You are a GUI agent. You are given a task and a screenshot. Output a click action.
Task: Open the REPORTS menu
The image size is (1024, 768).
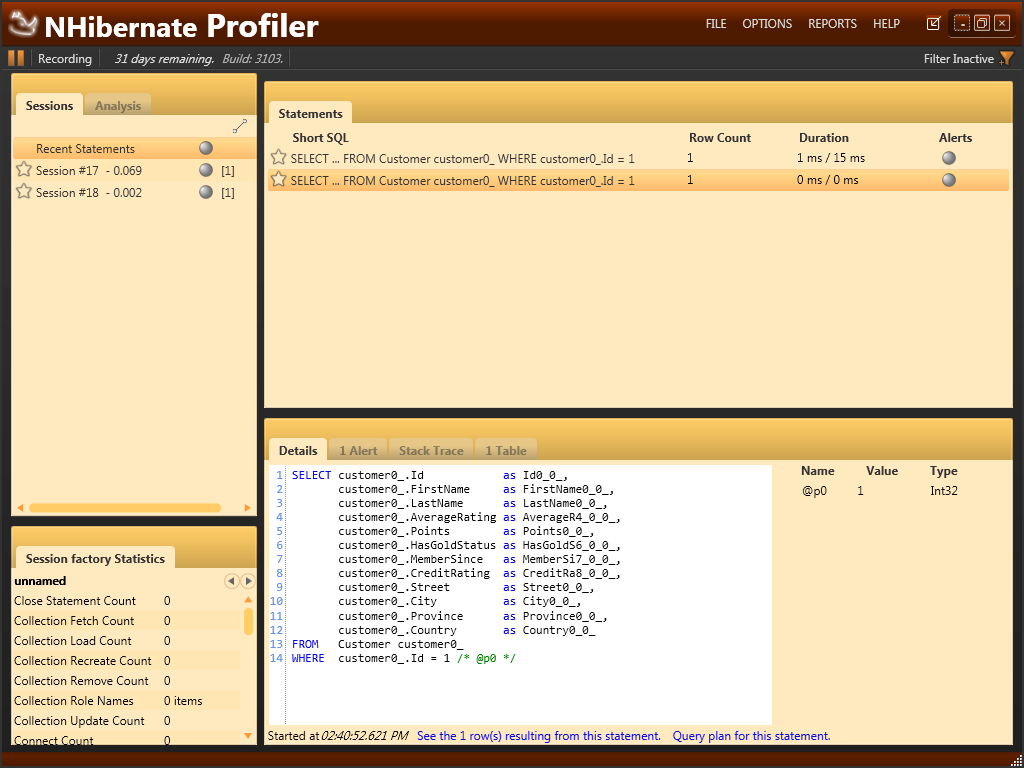click(832, 24)
